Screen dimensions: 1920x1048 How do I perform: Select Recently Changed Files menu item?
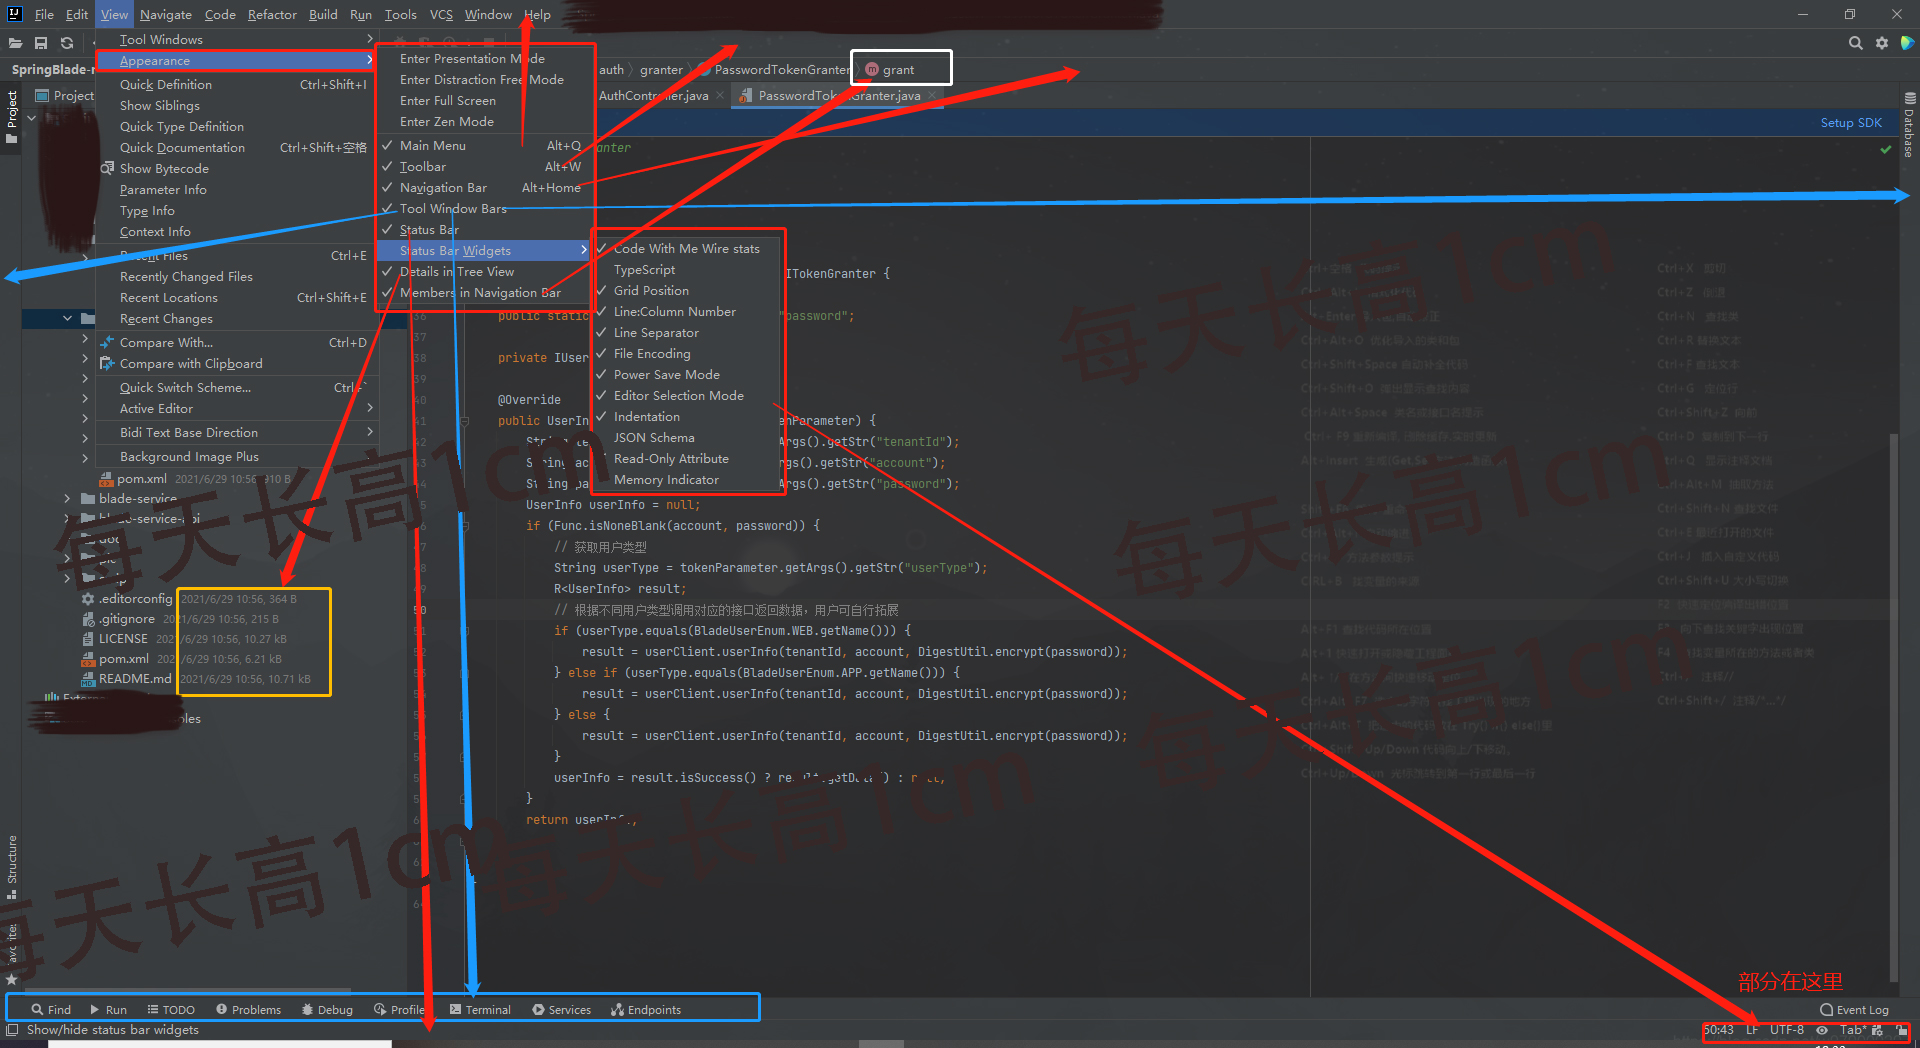[x=236, y=277]
